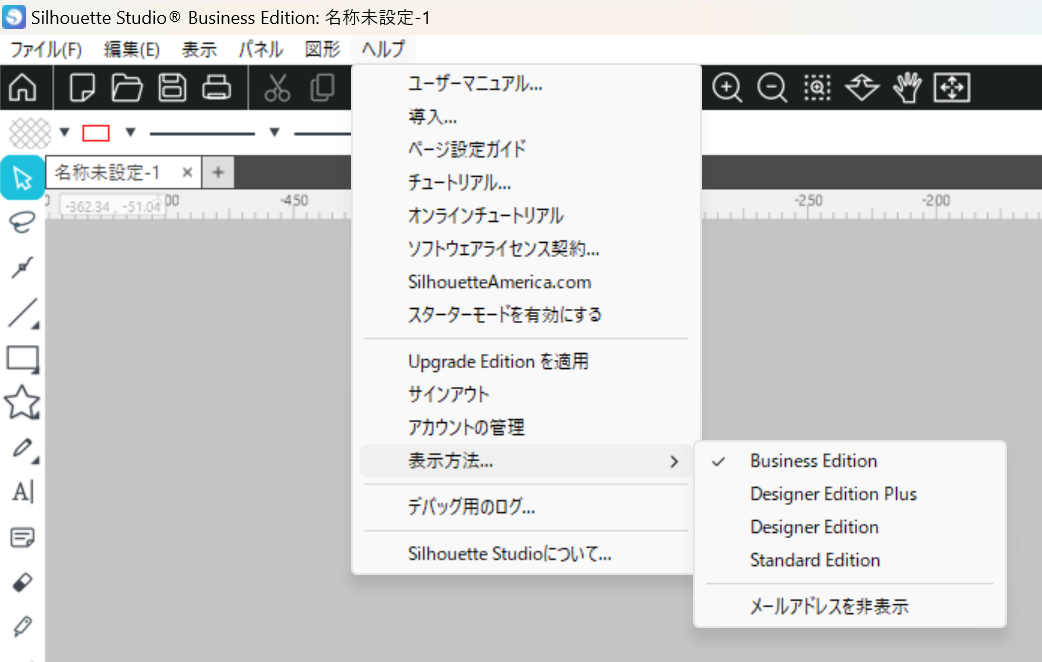Activate the zoom-to-selection tool
This screenshot has width=1042, height=662.
817,87
